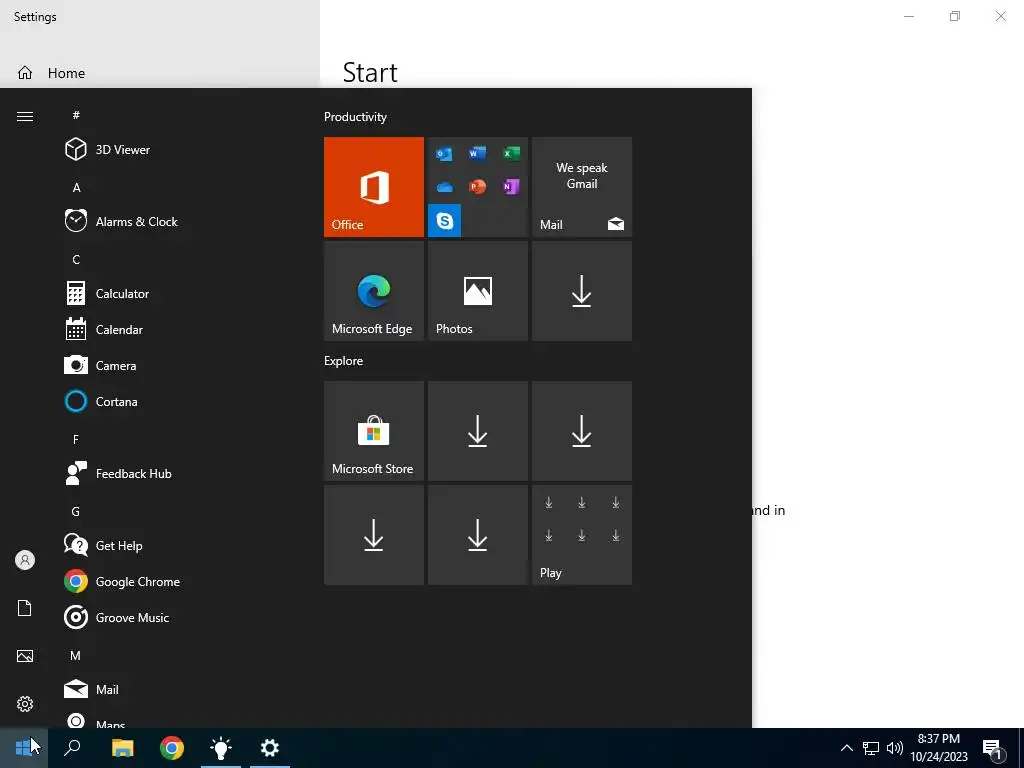The width and height of the screenshot is (1024, 768).
Task: Click the # section header
Action: [x=76, y=116]
